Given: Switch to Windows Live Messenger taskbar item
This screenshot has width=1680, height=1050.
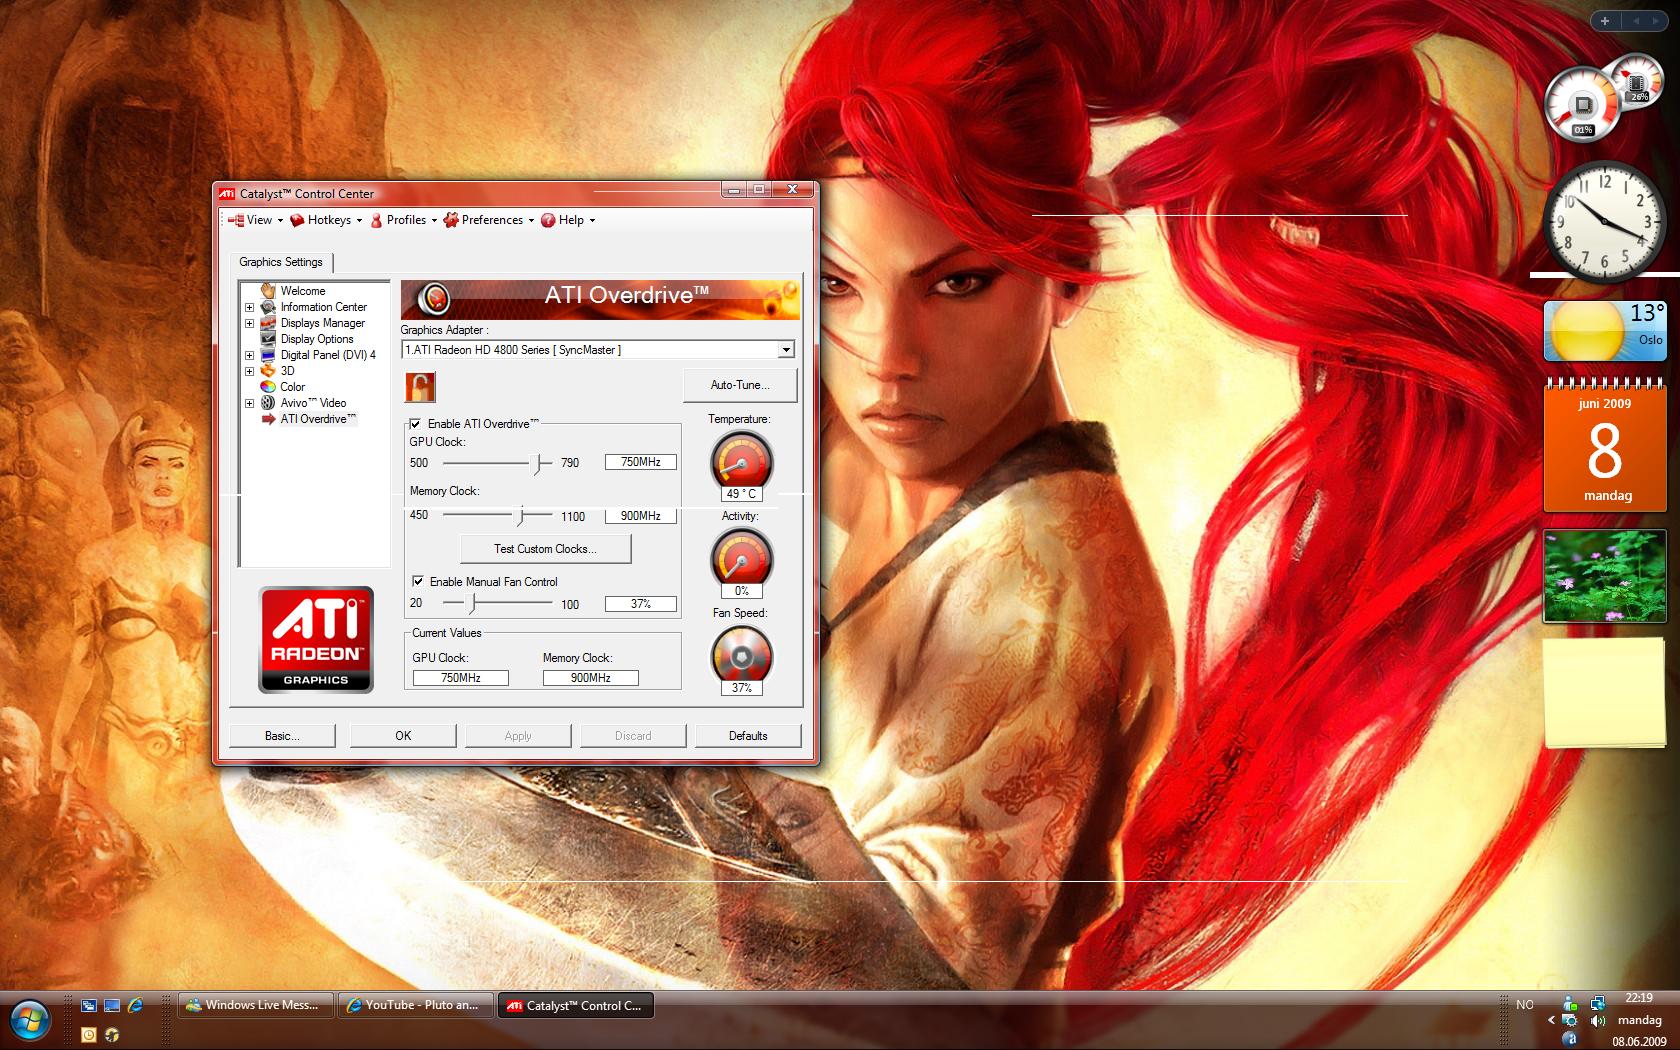Looking at the screenshot, I should point(256,1005).
